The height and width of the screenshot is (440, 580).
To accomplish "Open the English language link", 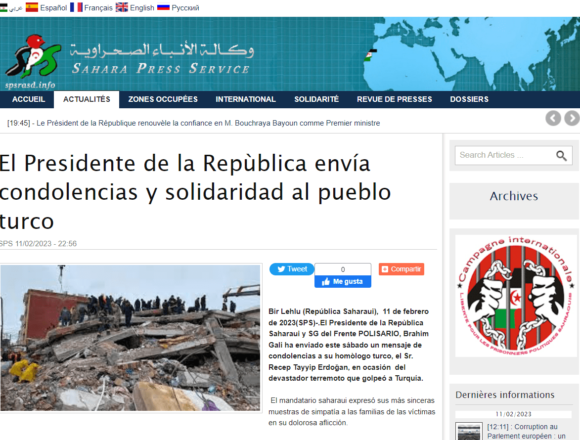I will [142, 8].
